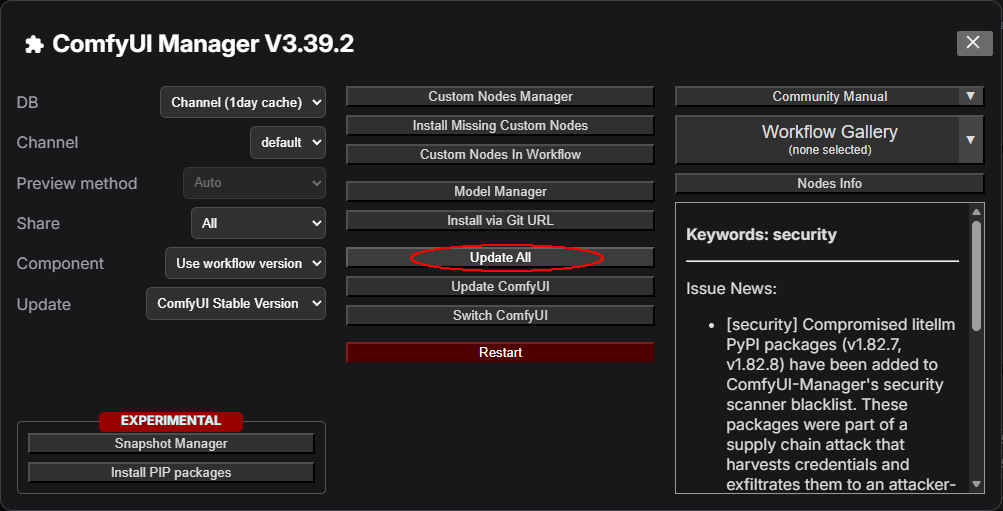Image resolution: width=1003 pixels, height=511 pixels.
Task: Open the Component Use workflow version dropdown
Action: click(246, 263)
